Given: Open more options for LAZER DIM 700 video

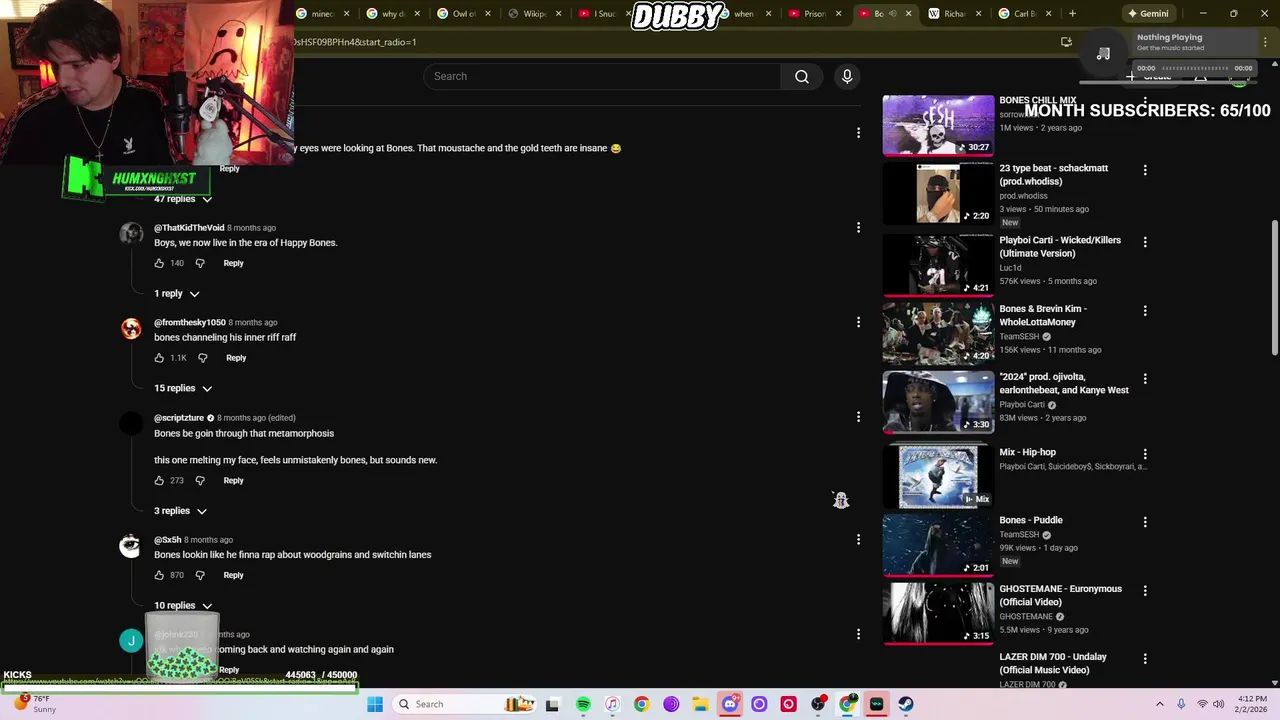Looking at the screenshot, I should 1145,659.
